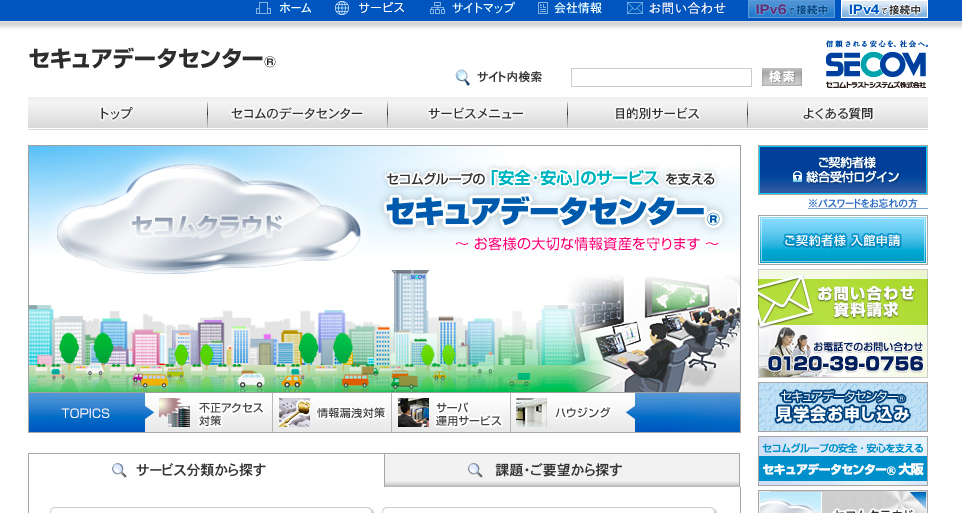This screenshot has height=513, width=962.
Task: Open the 会社情報 link
Action: pos(578,9)
